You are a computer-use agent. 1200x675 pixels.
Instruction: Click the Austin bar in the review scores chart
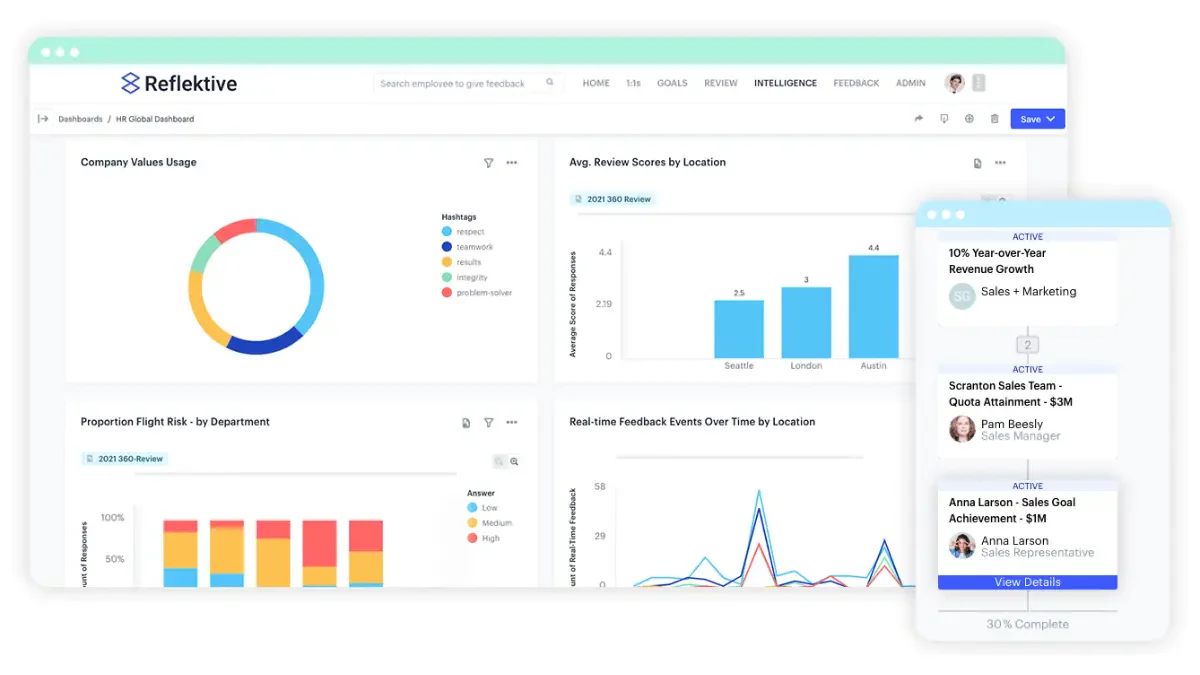click(873, 306)
